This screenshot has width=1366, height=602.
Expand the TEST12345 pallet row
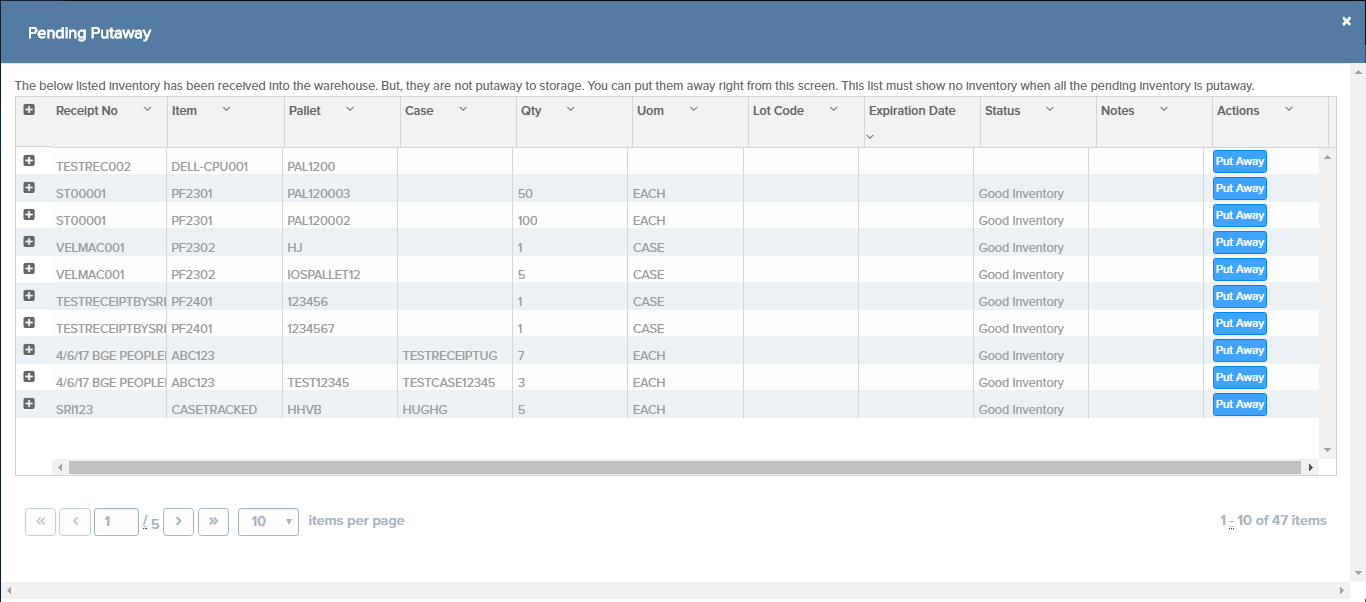(x=29, y=376)
